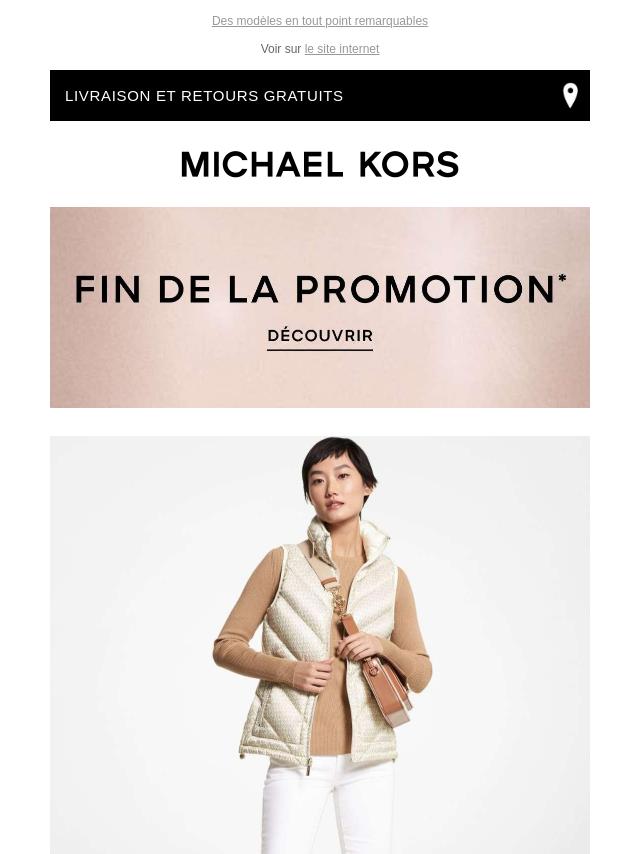The image size is (640, 854).
Task: Open the Michael Kors logo
Action: pos(320,164)
